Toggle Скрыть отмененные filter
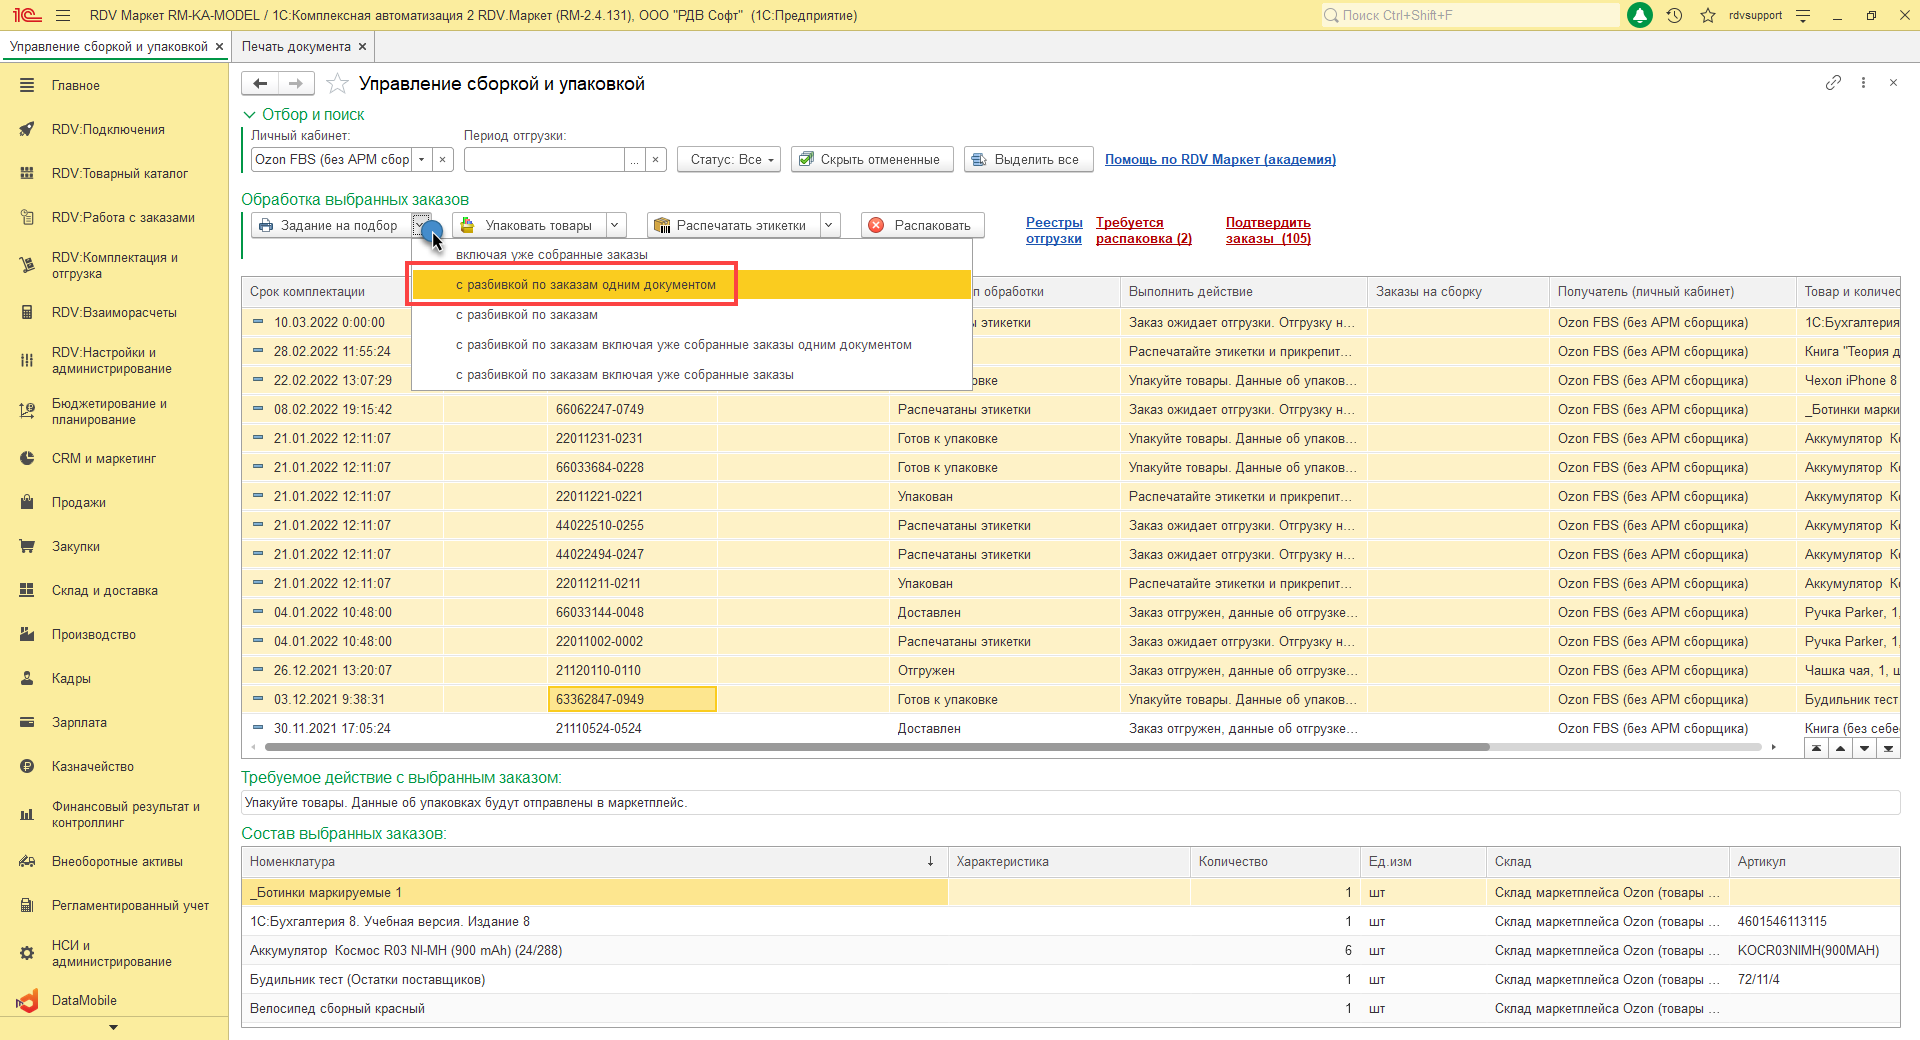Image resolution: width=1920 pixels, height=1040 pixels. (x=871, y=160)
